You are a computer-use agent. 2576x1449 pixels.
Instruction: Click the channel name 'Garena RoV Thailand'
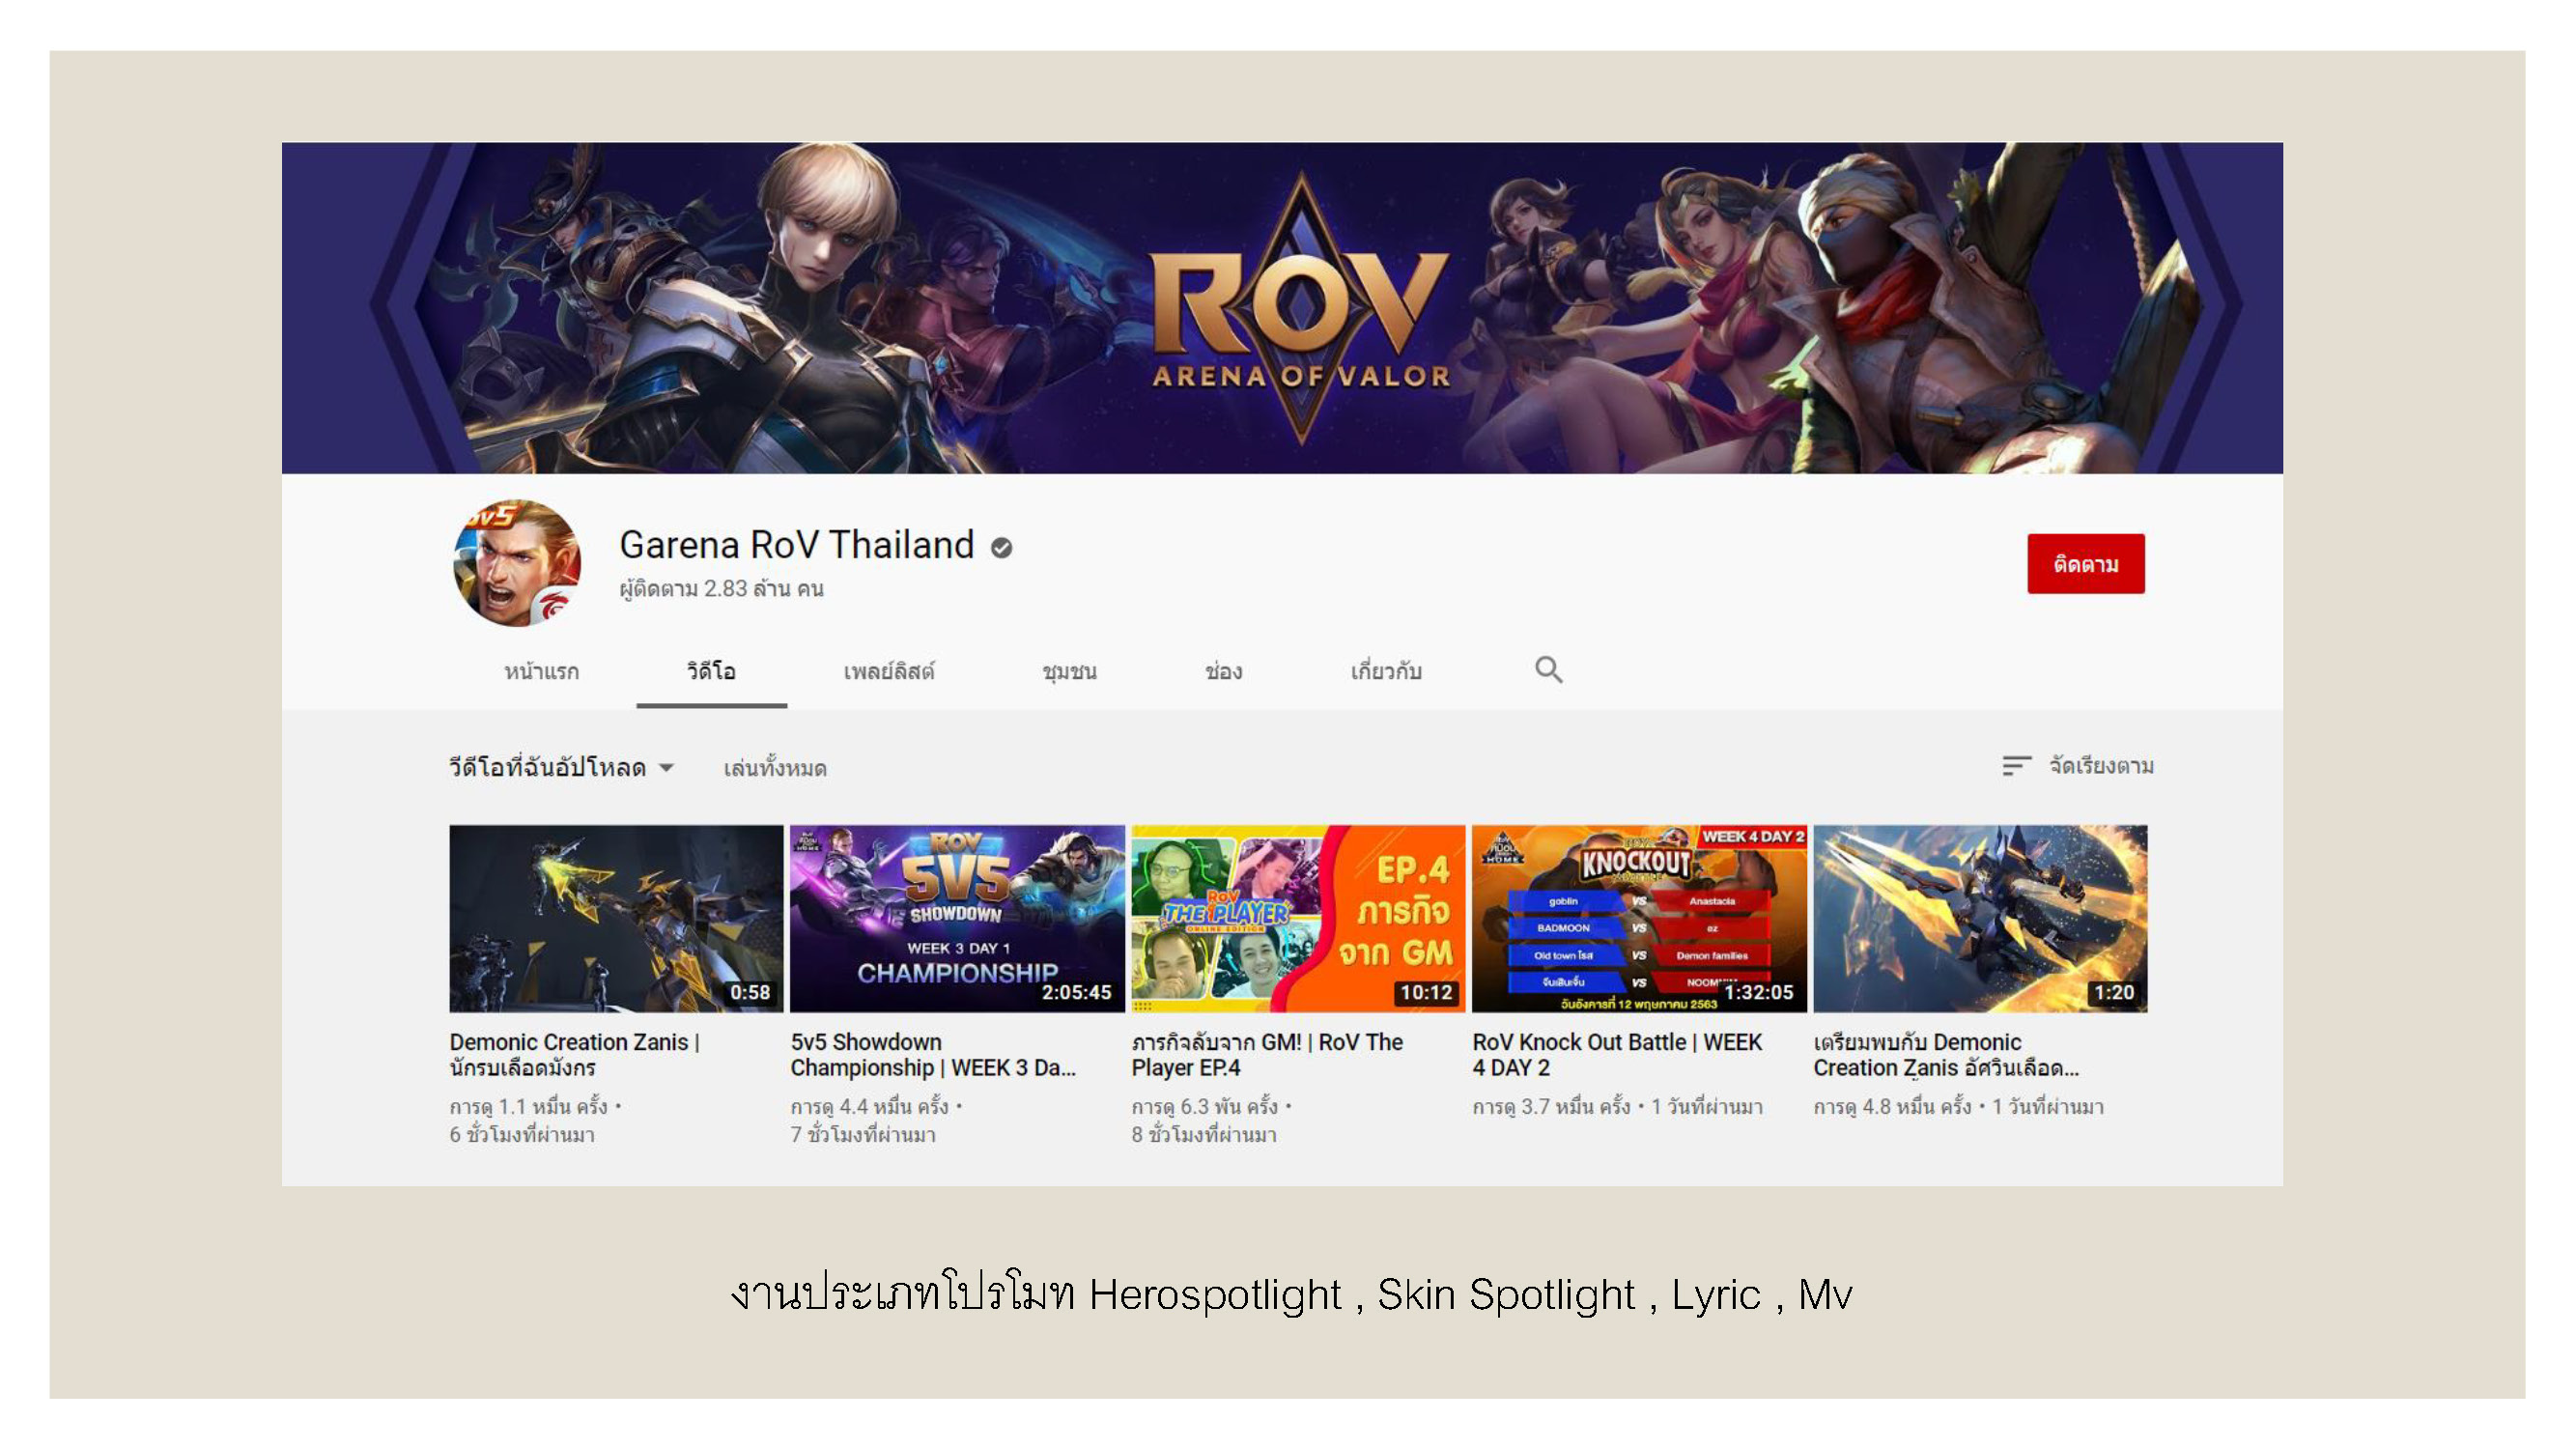point(796,545)
